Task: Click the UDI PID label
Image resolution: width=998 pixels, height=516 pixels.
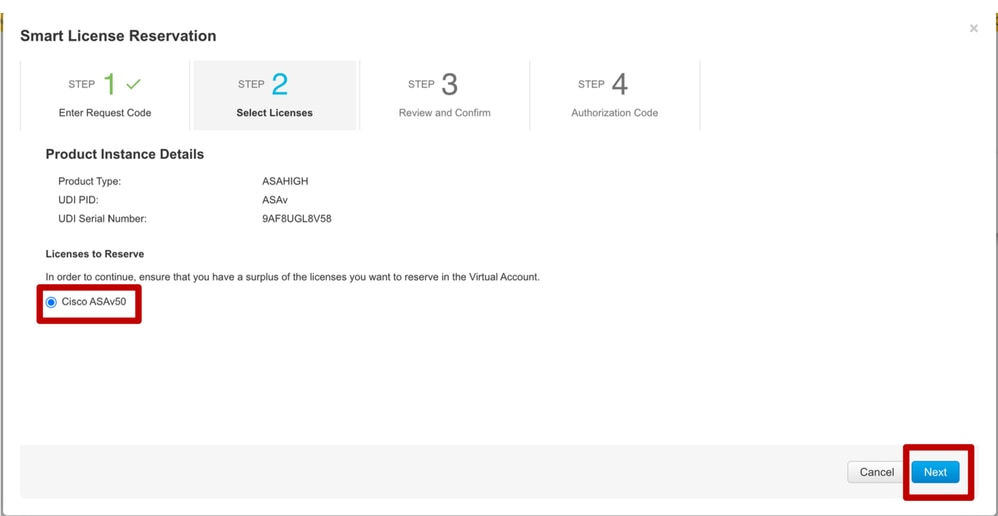Action: point(78,200)
